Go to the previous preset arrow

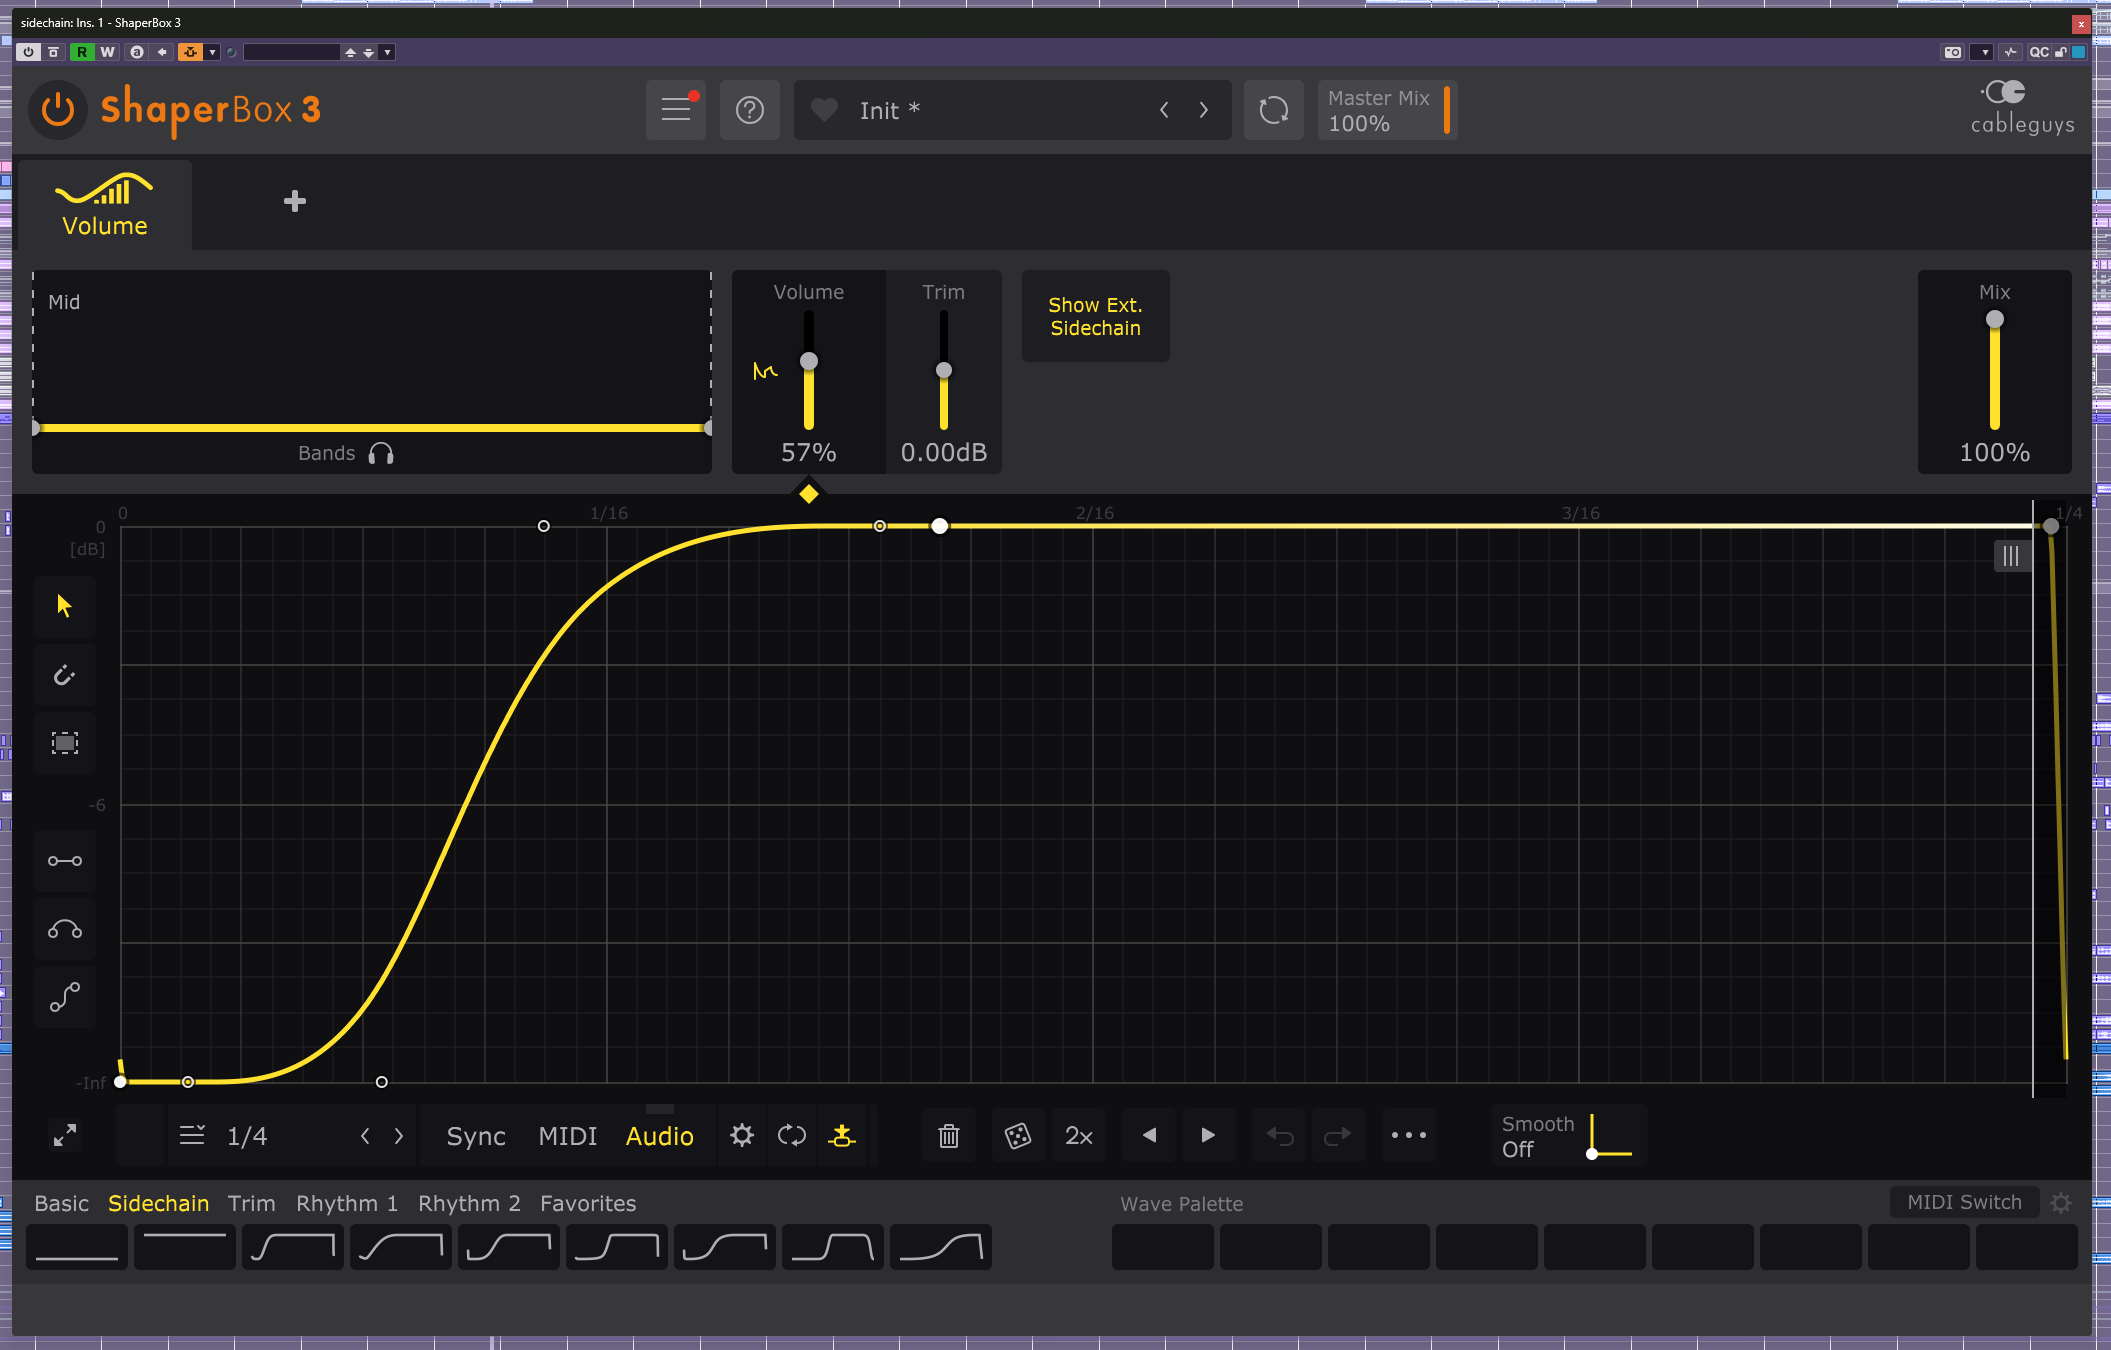pyautogui.click(x=1164, y=110)
